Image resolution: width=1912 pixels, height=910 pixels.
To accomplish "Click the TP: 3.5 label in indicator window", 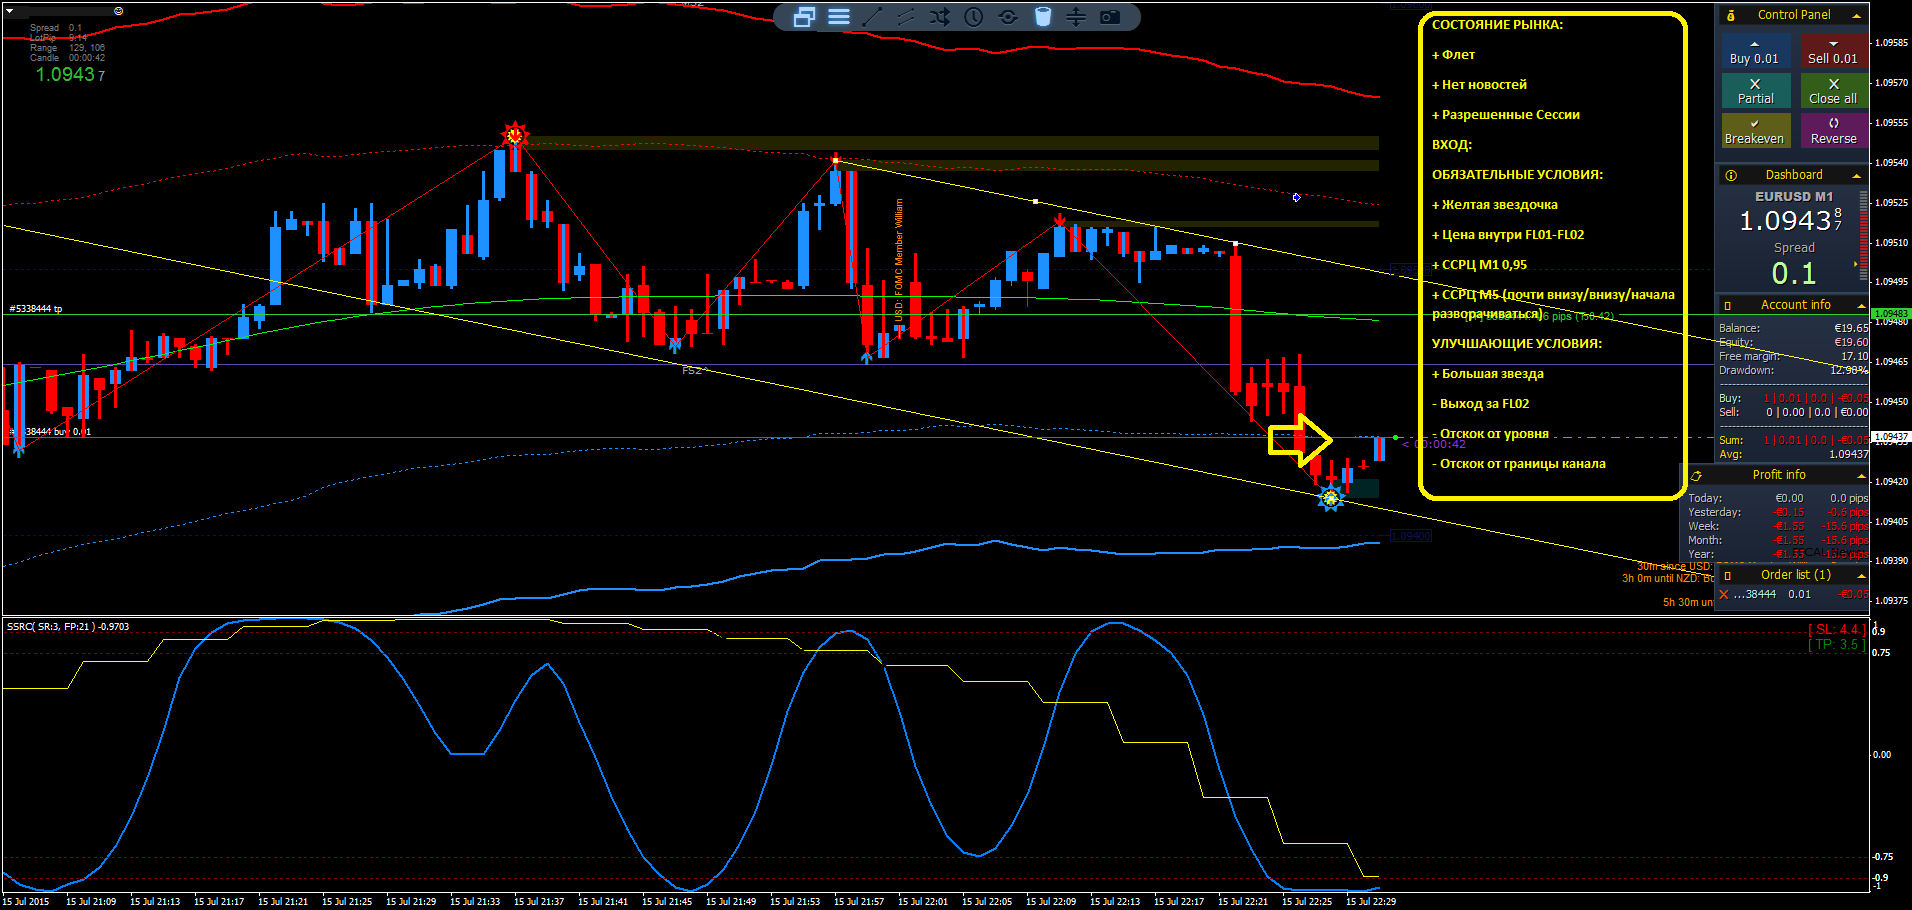I will [1837, 644].
